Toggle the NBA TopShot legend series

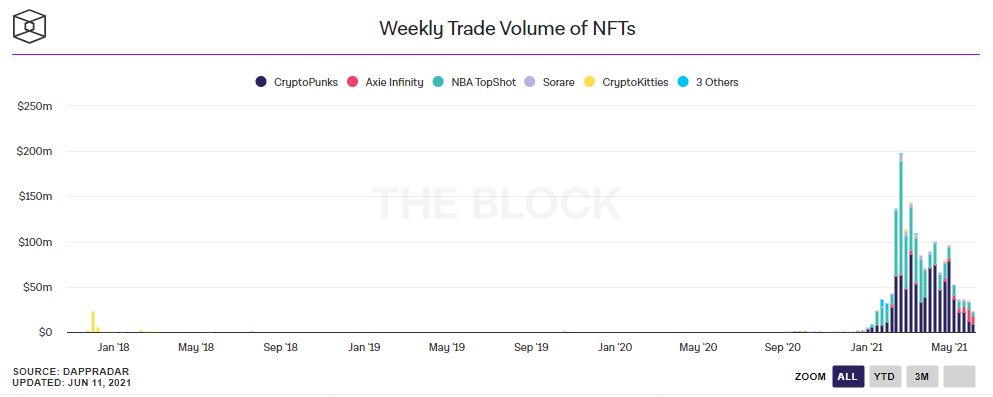click(x=474, y=82)
